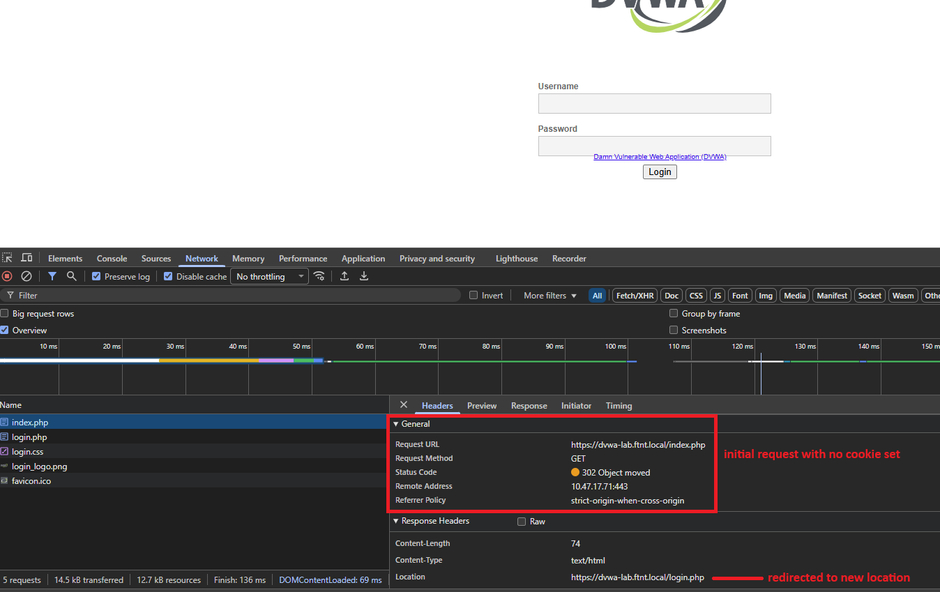Switch to the Console tab
Viewport: 940px width, 592px height.
click(111, 259)
